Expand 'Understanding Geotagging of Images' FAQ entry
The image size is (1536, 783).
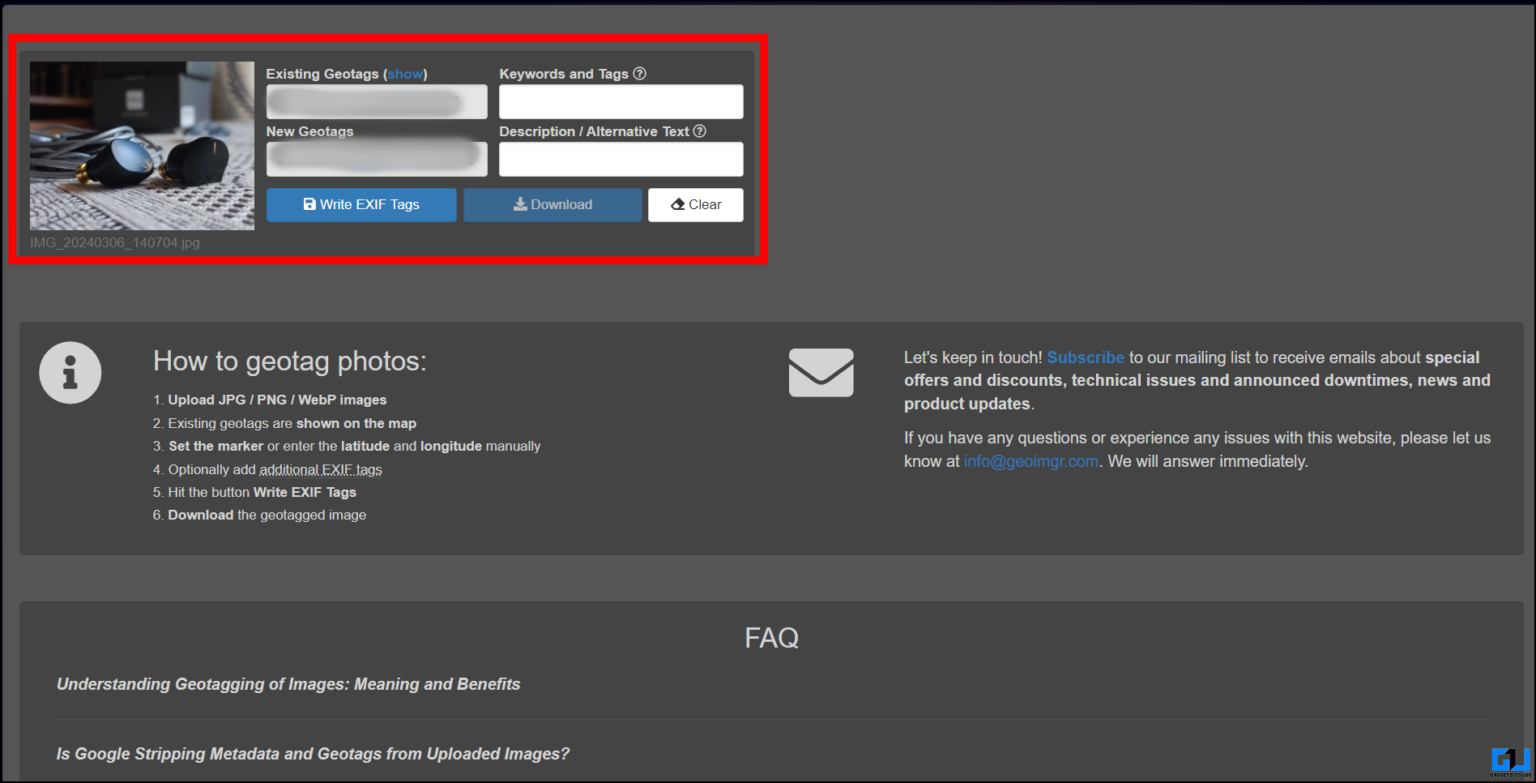click(x=288, y=684)
